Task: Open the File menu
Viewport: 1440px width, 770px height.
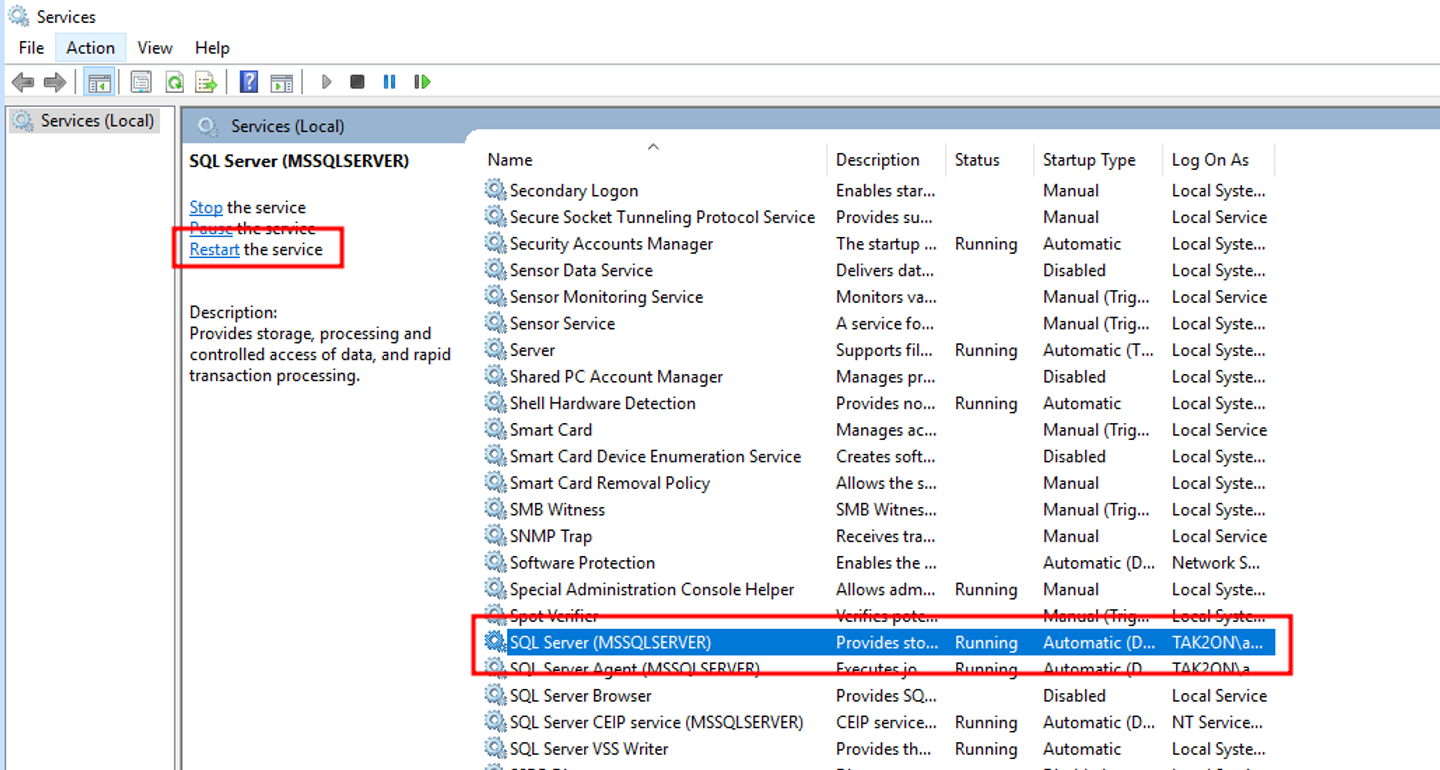Action: (x=31, y=48)
